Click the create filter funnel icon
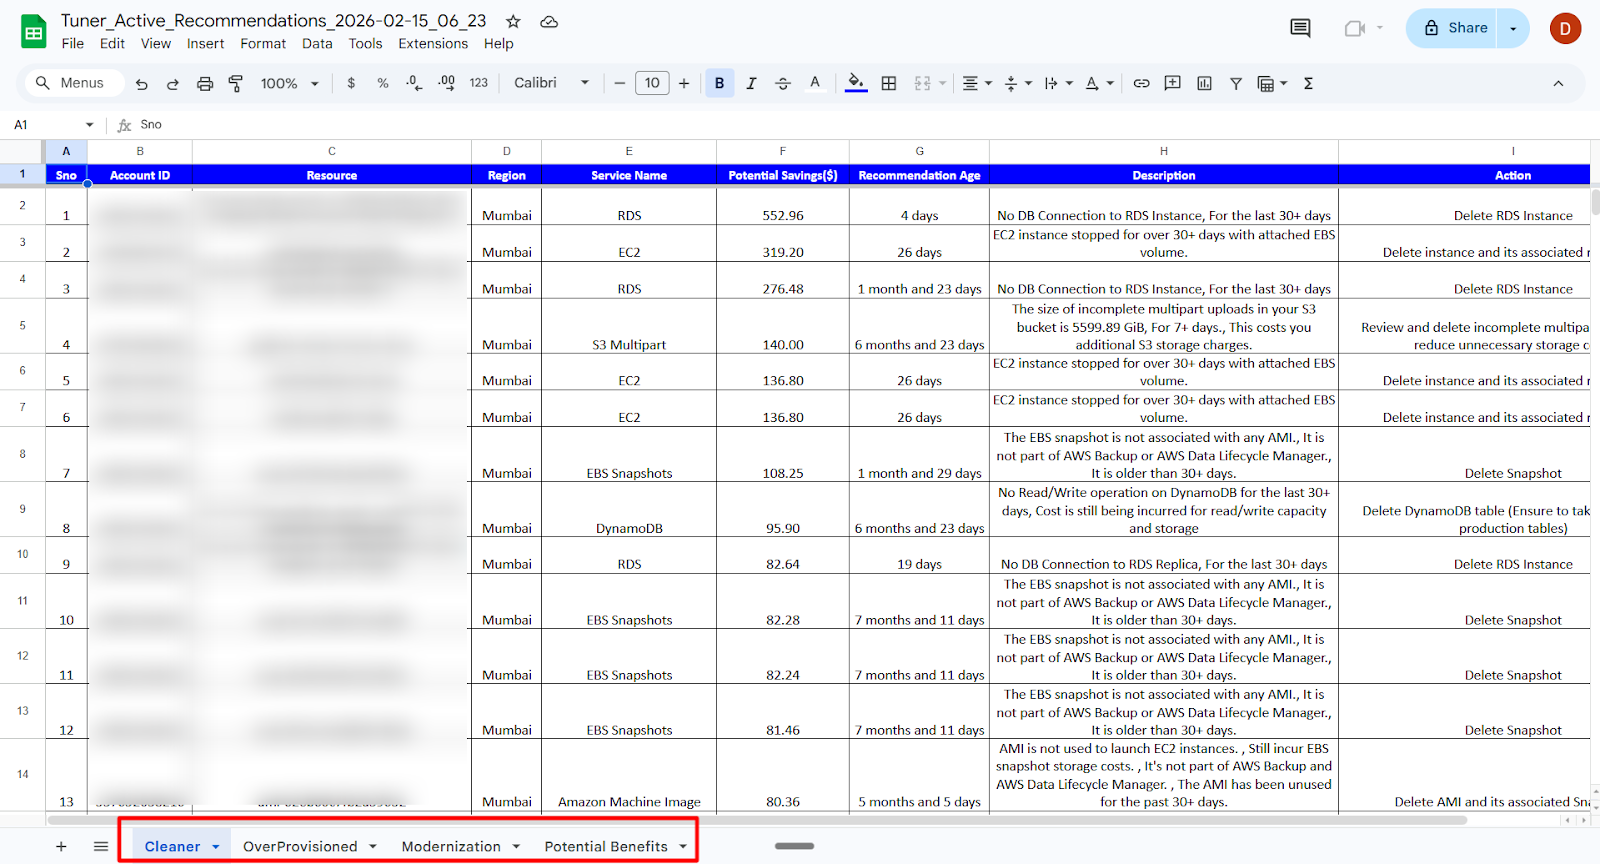Viewport: 1600px width, 864px height. pyautogui.click(x=1236, y=84)
